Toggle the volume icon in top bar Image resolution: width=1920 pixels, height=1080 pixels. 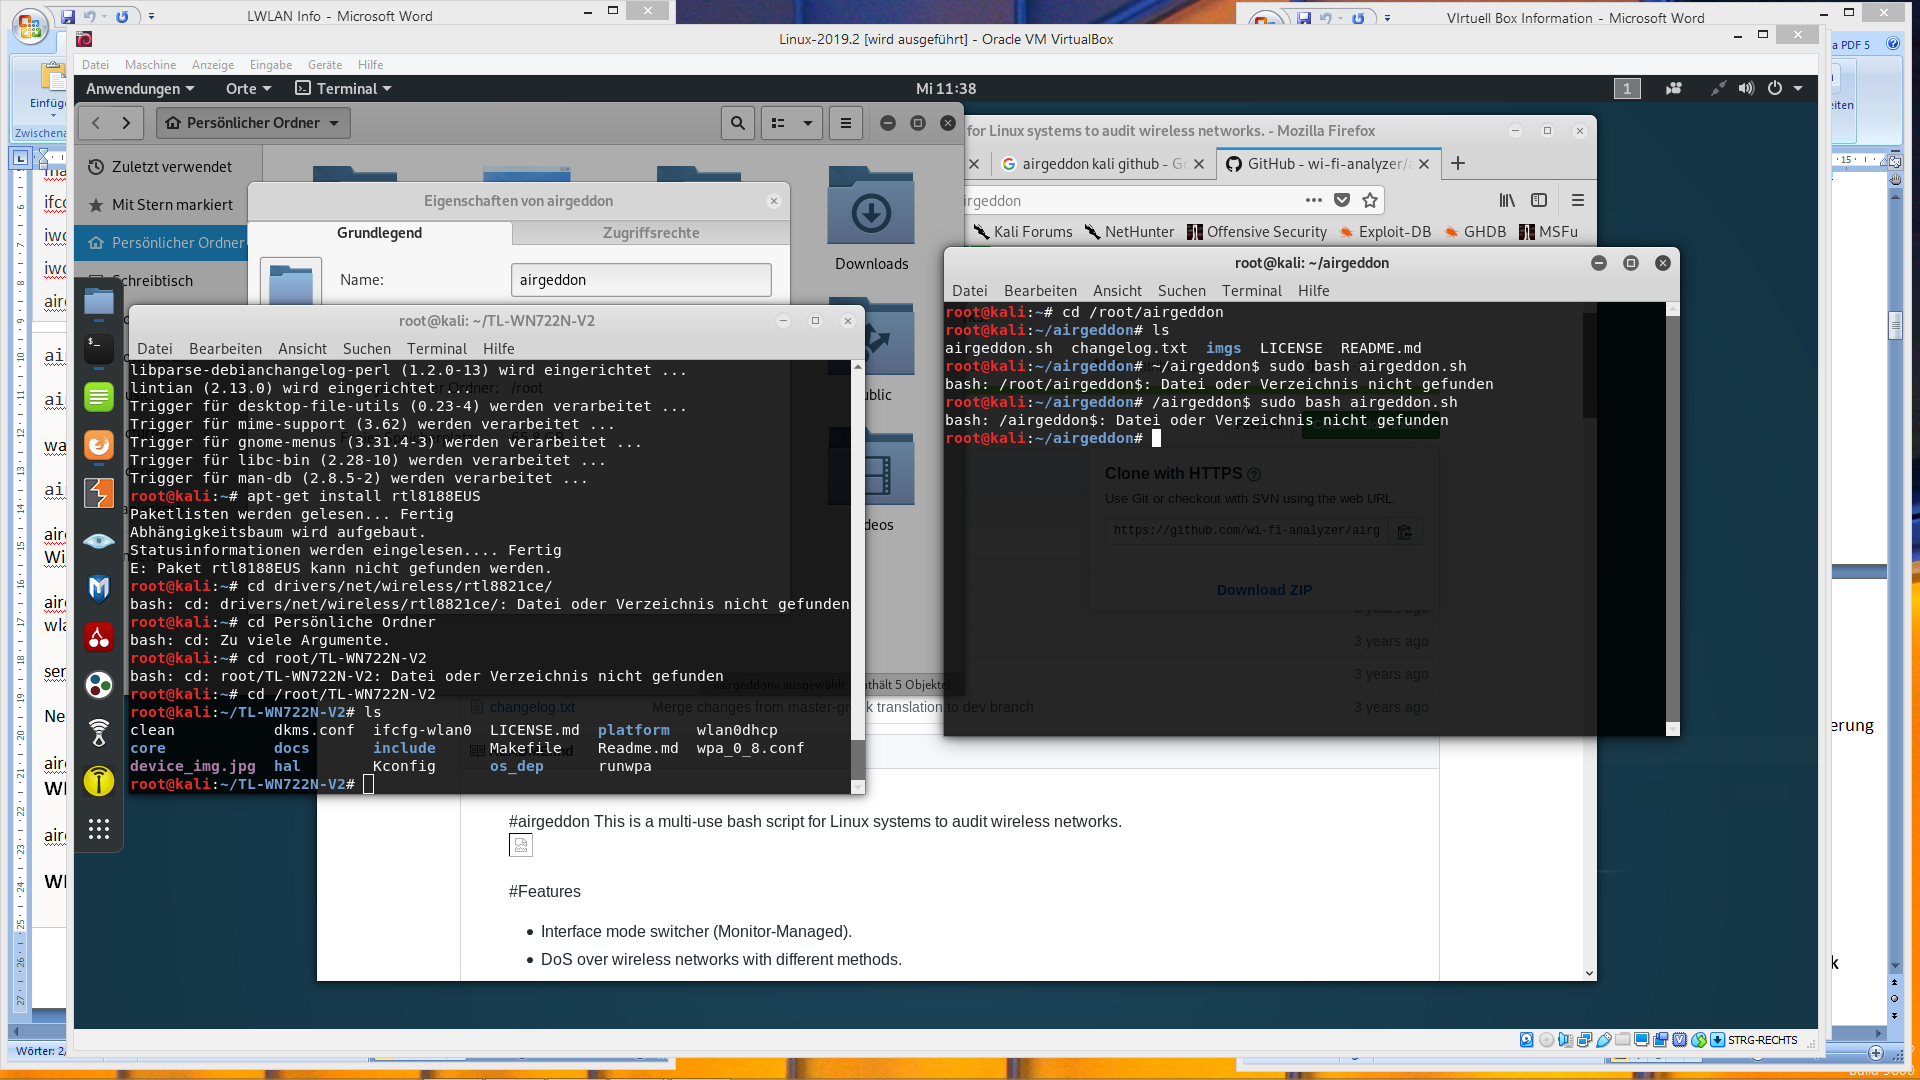pos(1746,88)
